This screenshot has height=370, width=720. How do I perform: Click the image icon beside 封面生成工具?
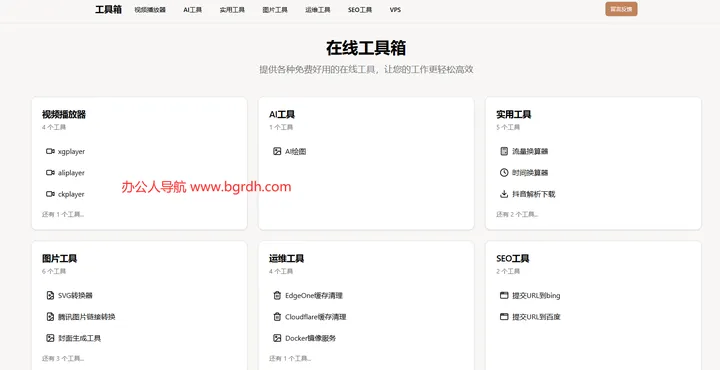[x=50, y=338]
